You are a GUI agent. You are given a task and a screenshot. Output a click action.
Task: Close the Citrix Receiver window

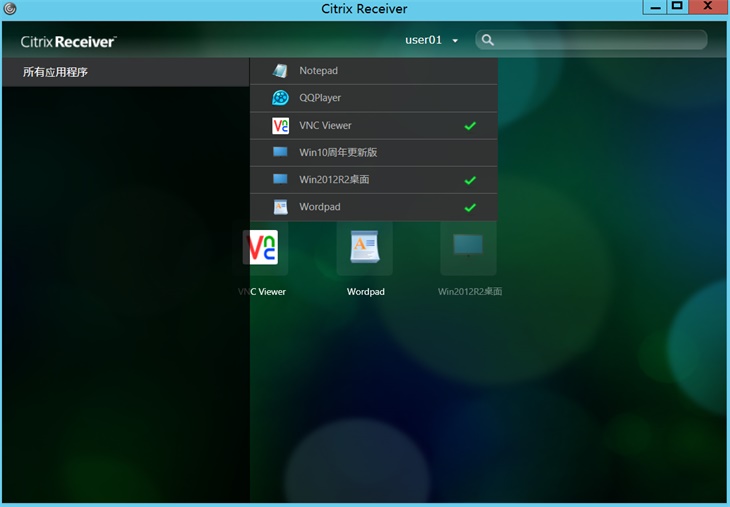coord(708,7)
